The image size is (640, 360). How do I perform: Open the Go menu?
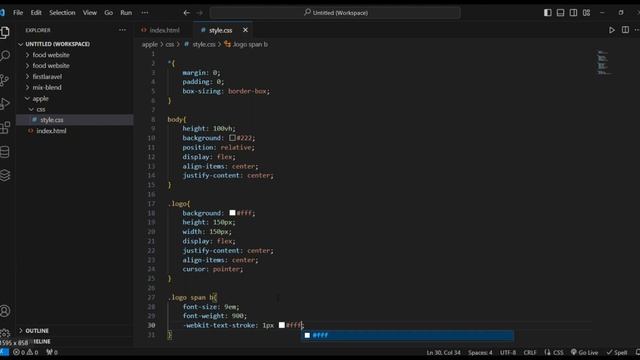pyautogui.click(x=109, y=13)
